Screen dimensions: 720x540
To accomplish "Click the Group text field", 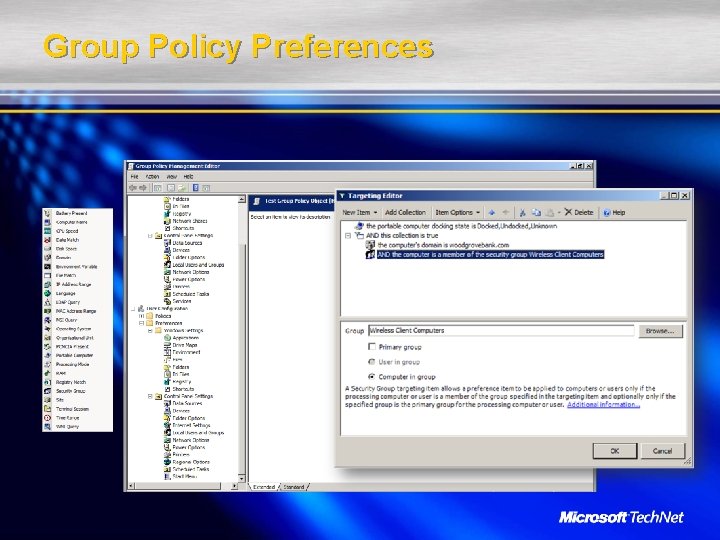I will [x=501, y=331].
